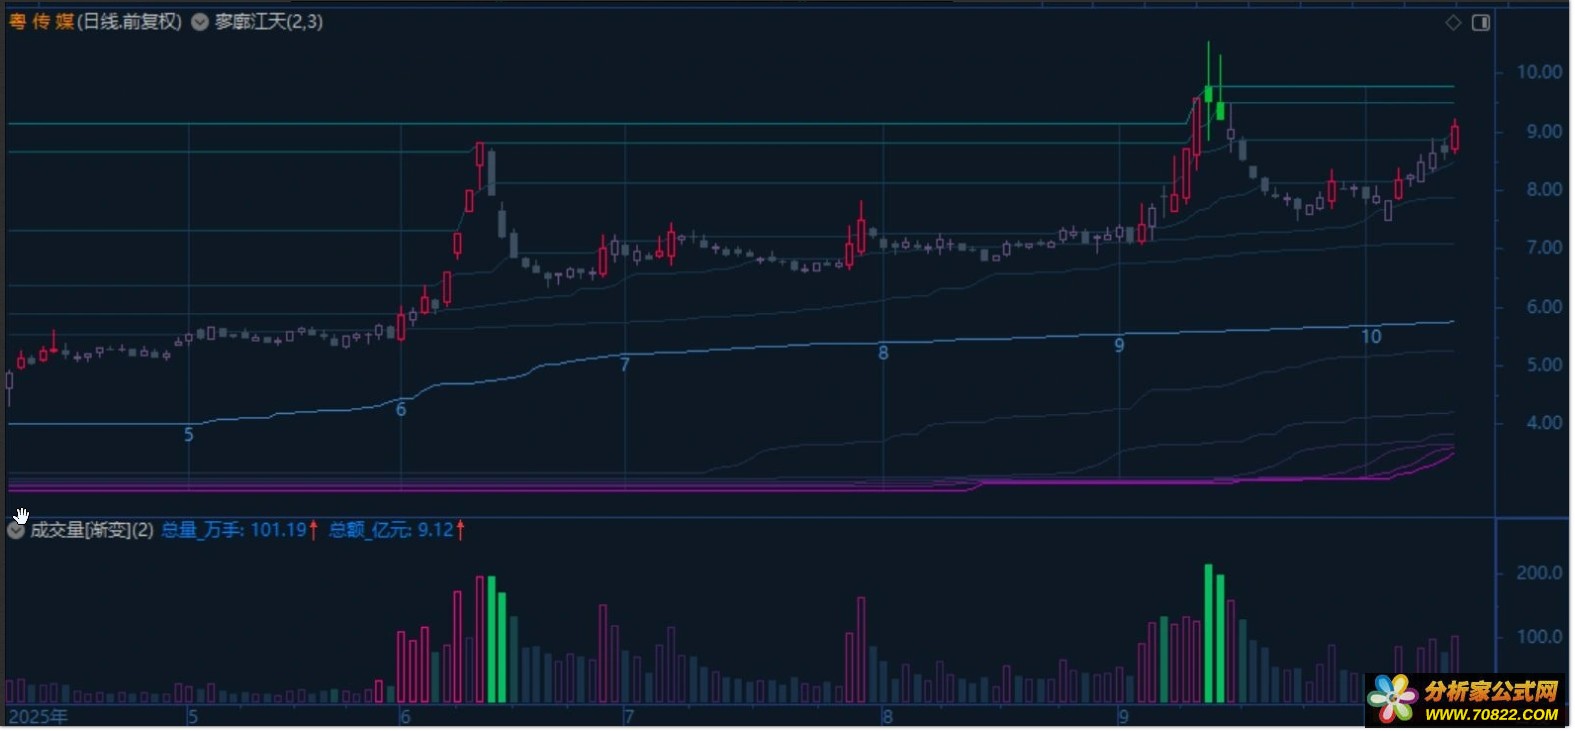Screen dimensions: 1575x731
Task: Click month 9 on the bottom time axis
Action: [x=1124, y=717]
